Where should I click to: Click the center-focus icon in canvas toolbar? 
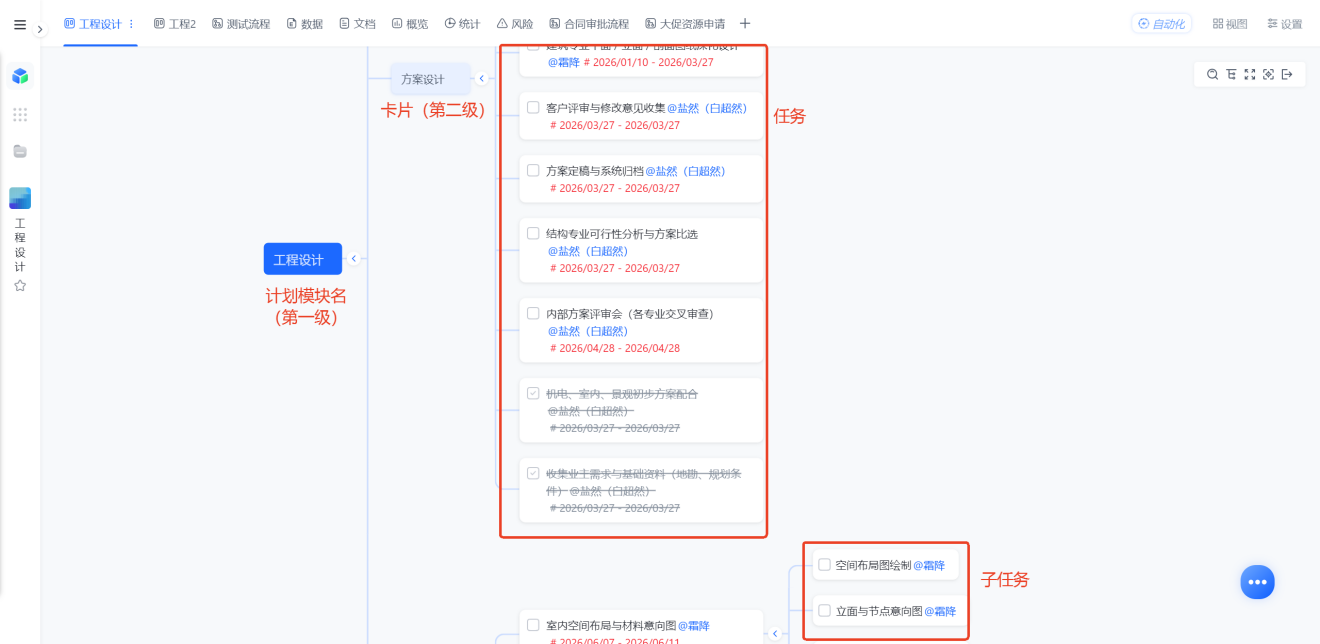tap(1268, 75)
